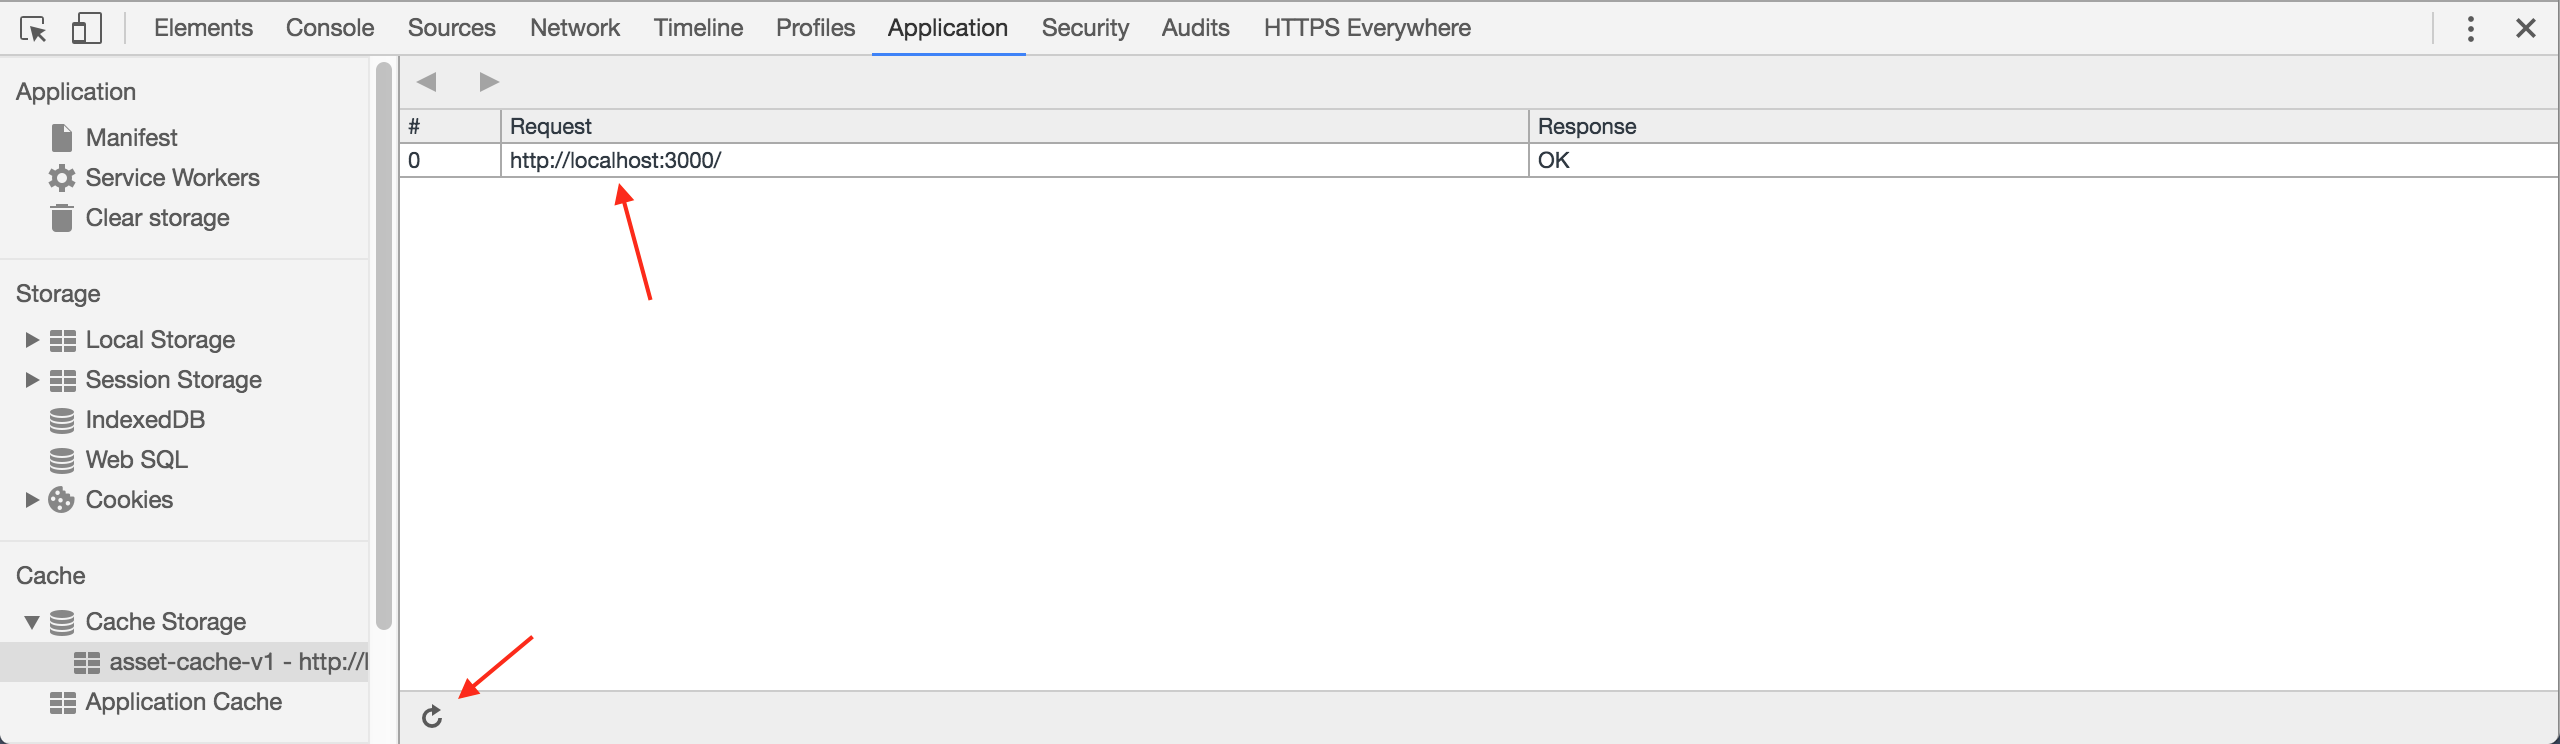The image size is (2560, 744).
Task: Open the DevTools three-dot menu
Action: pos(2470,29)
